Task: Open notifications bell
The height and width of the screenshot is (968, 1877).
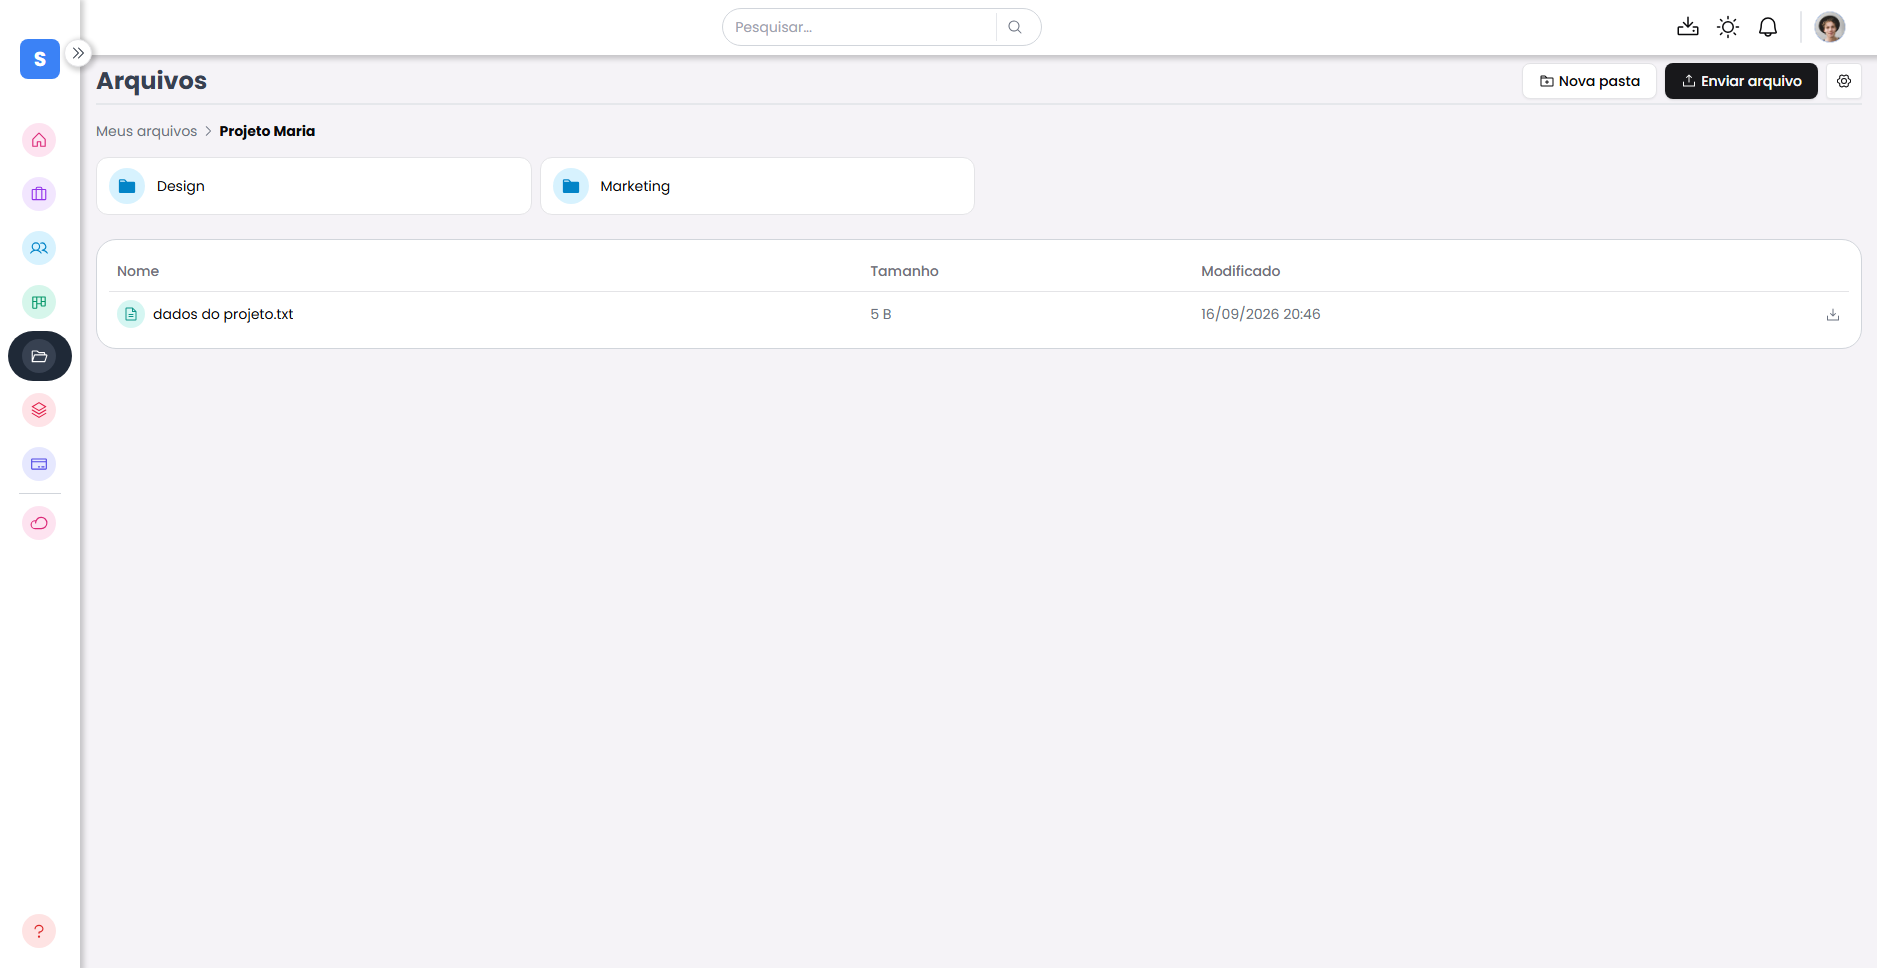Action: [1768, 27]
